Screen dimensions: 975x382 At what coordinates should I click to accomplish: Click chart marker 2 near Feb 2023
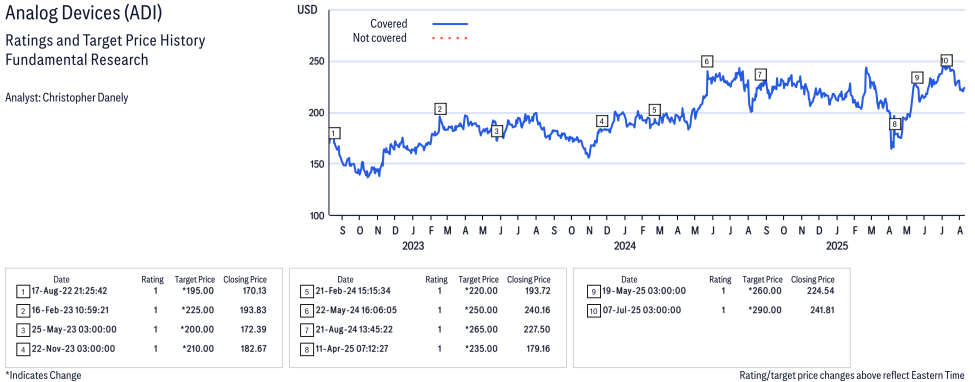(440, 109)
